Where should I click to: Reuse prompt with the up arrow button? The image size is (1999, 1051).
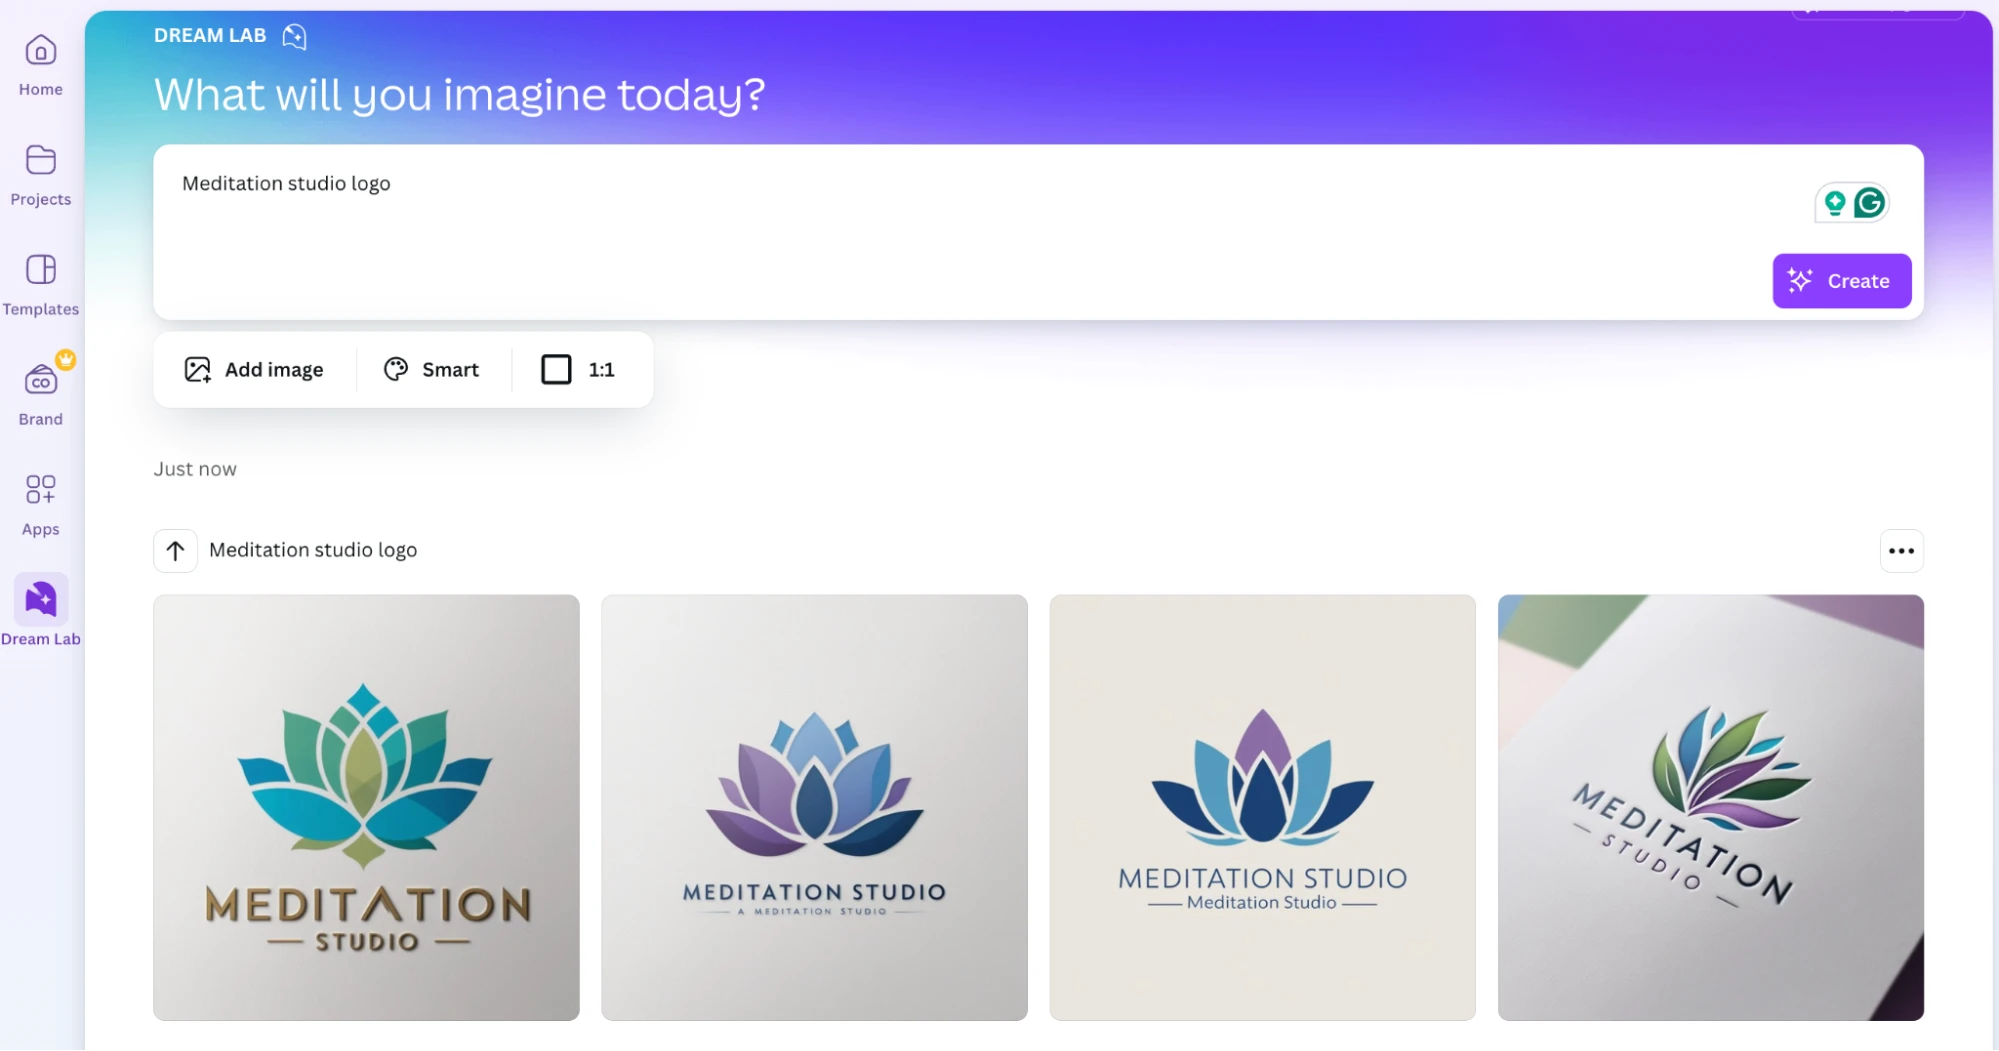175,551
